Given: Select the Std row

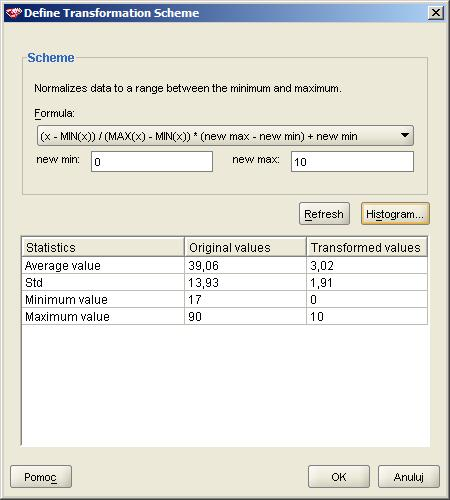Looking at the screenshot, I should click(225, 282).
